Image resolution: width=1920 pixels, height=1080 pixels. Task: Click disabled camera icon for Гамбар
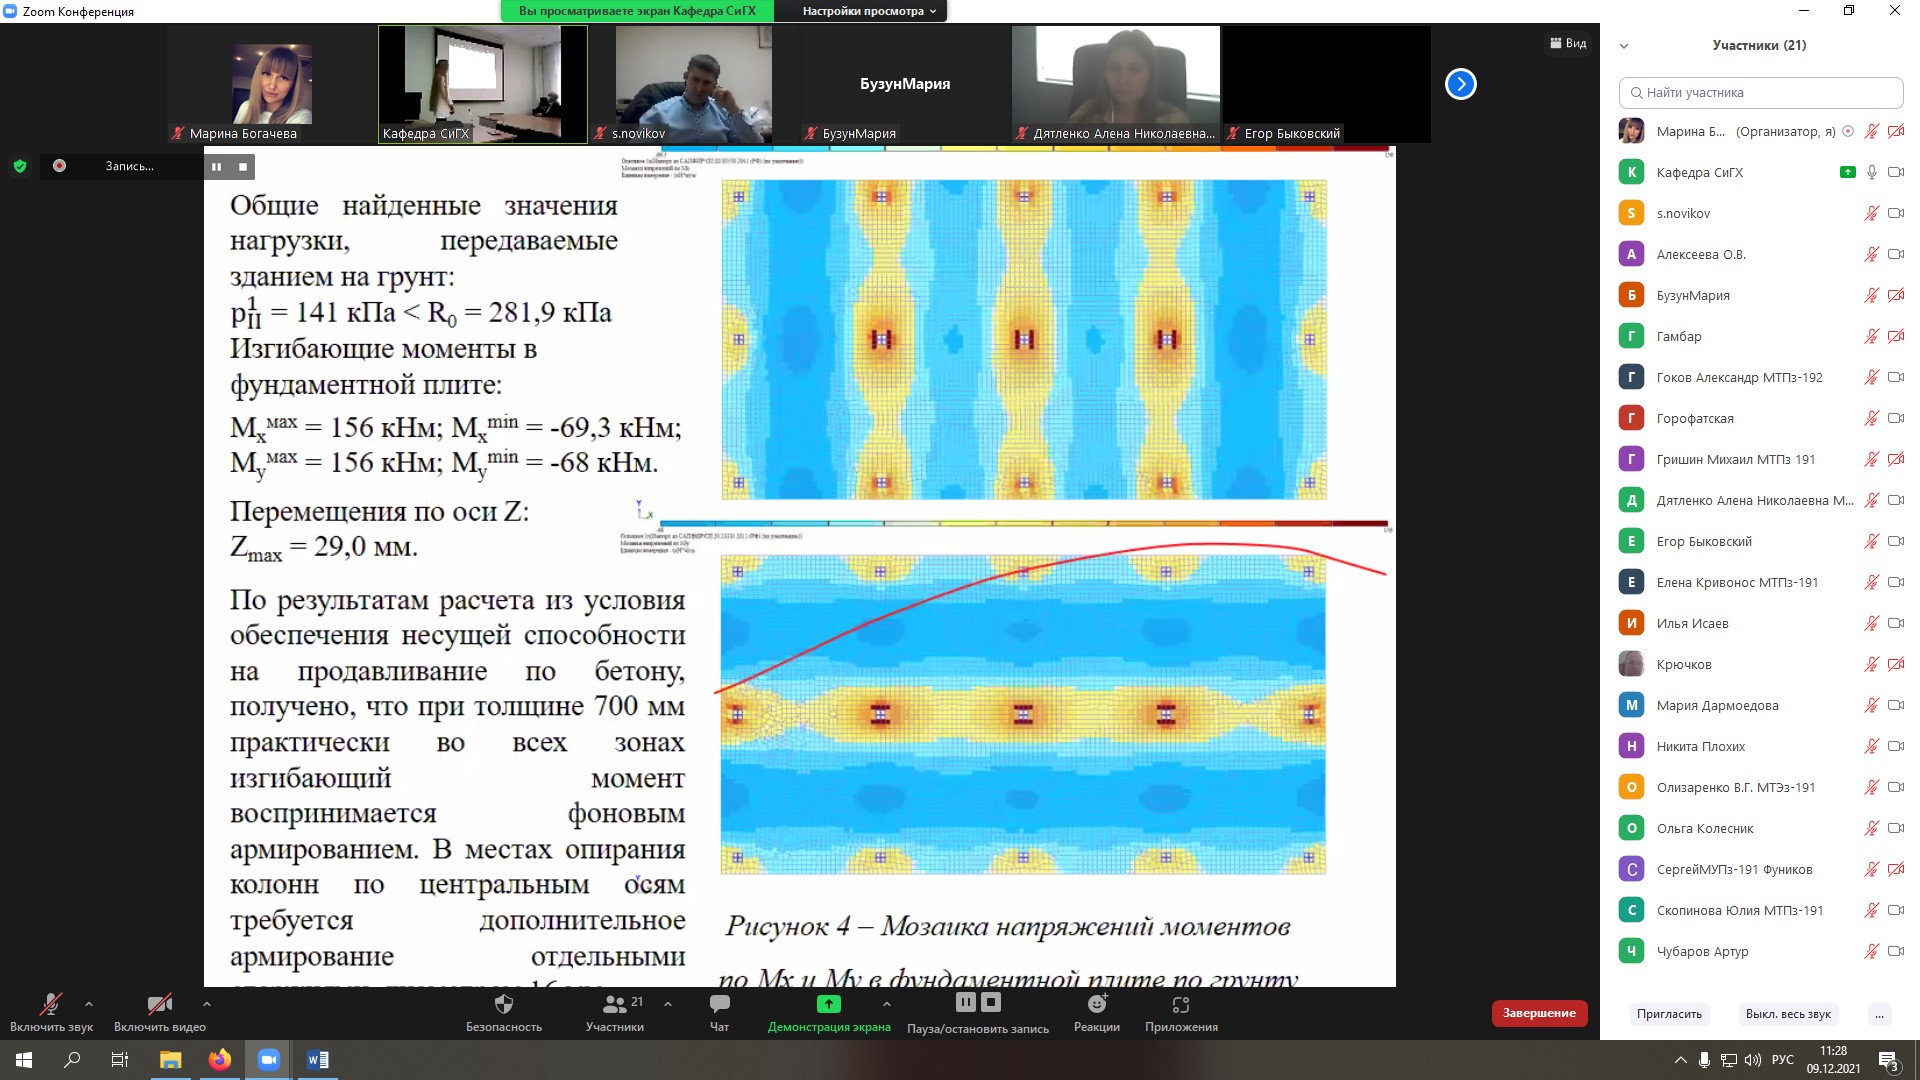(1895, 336)
